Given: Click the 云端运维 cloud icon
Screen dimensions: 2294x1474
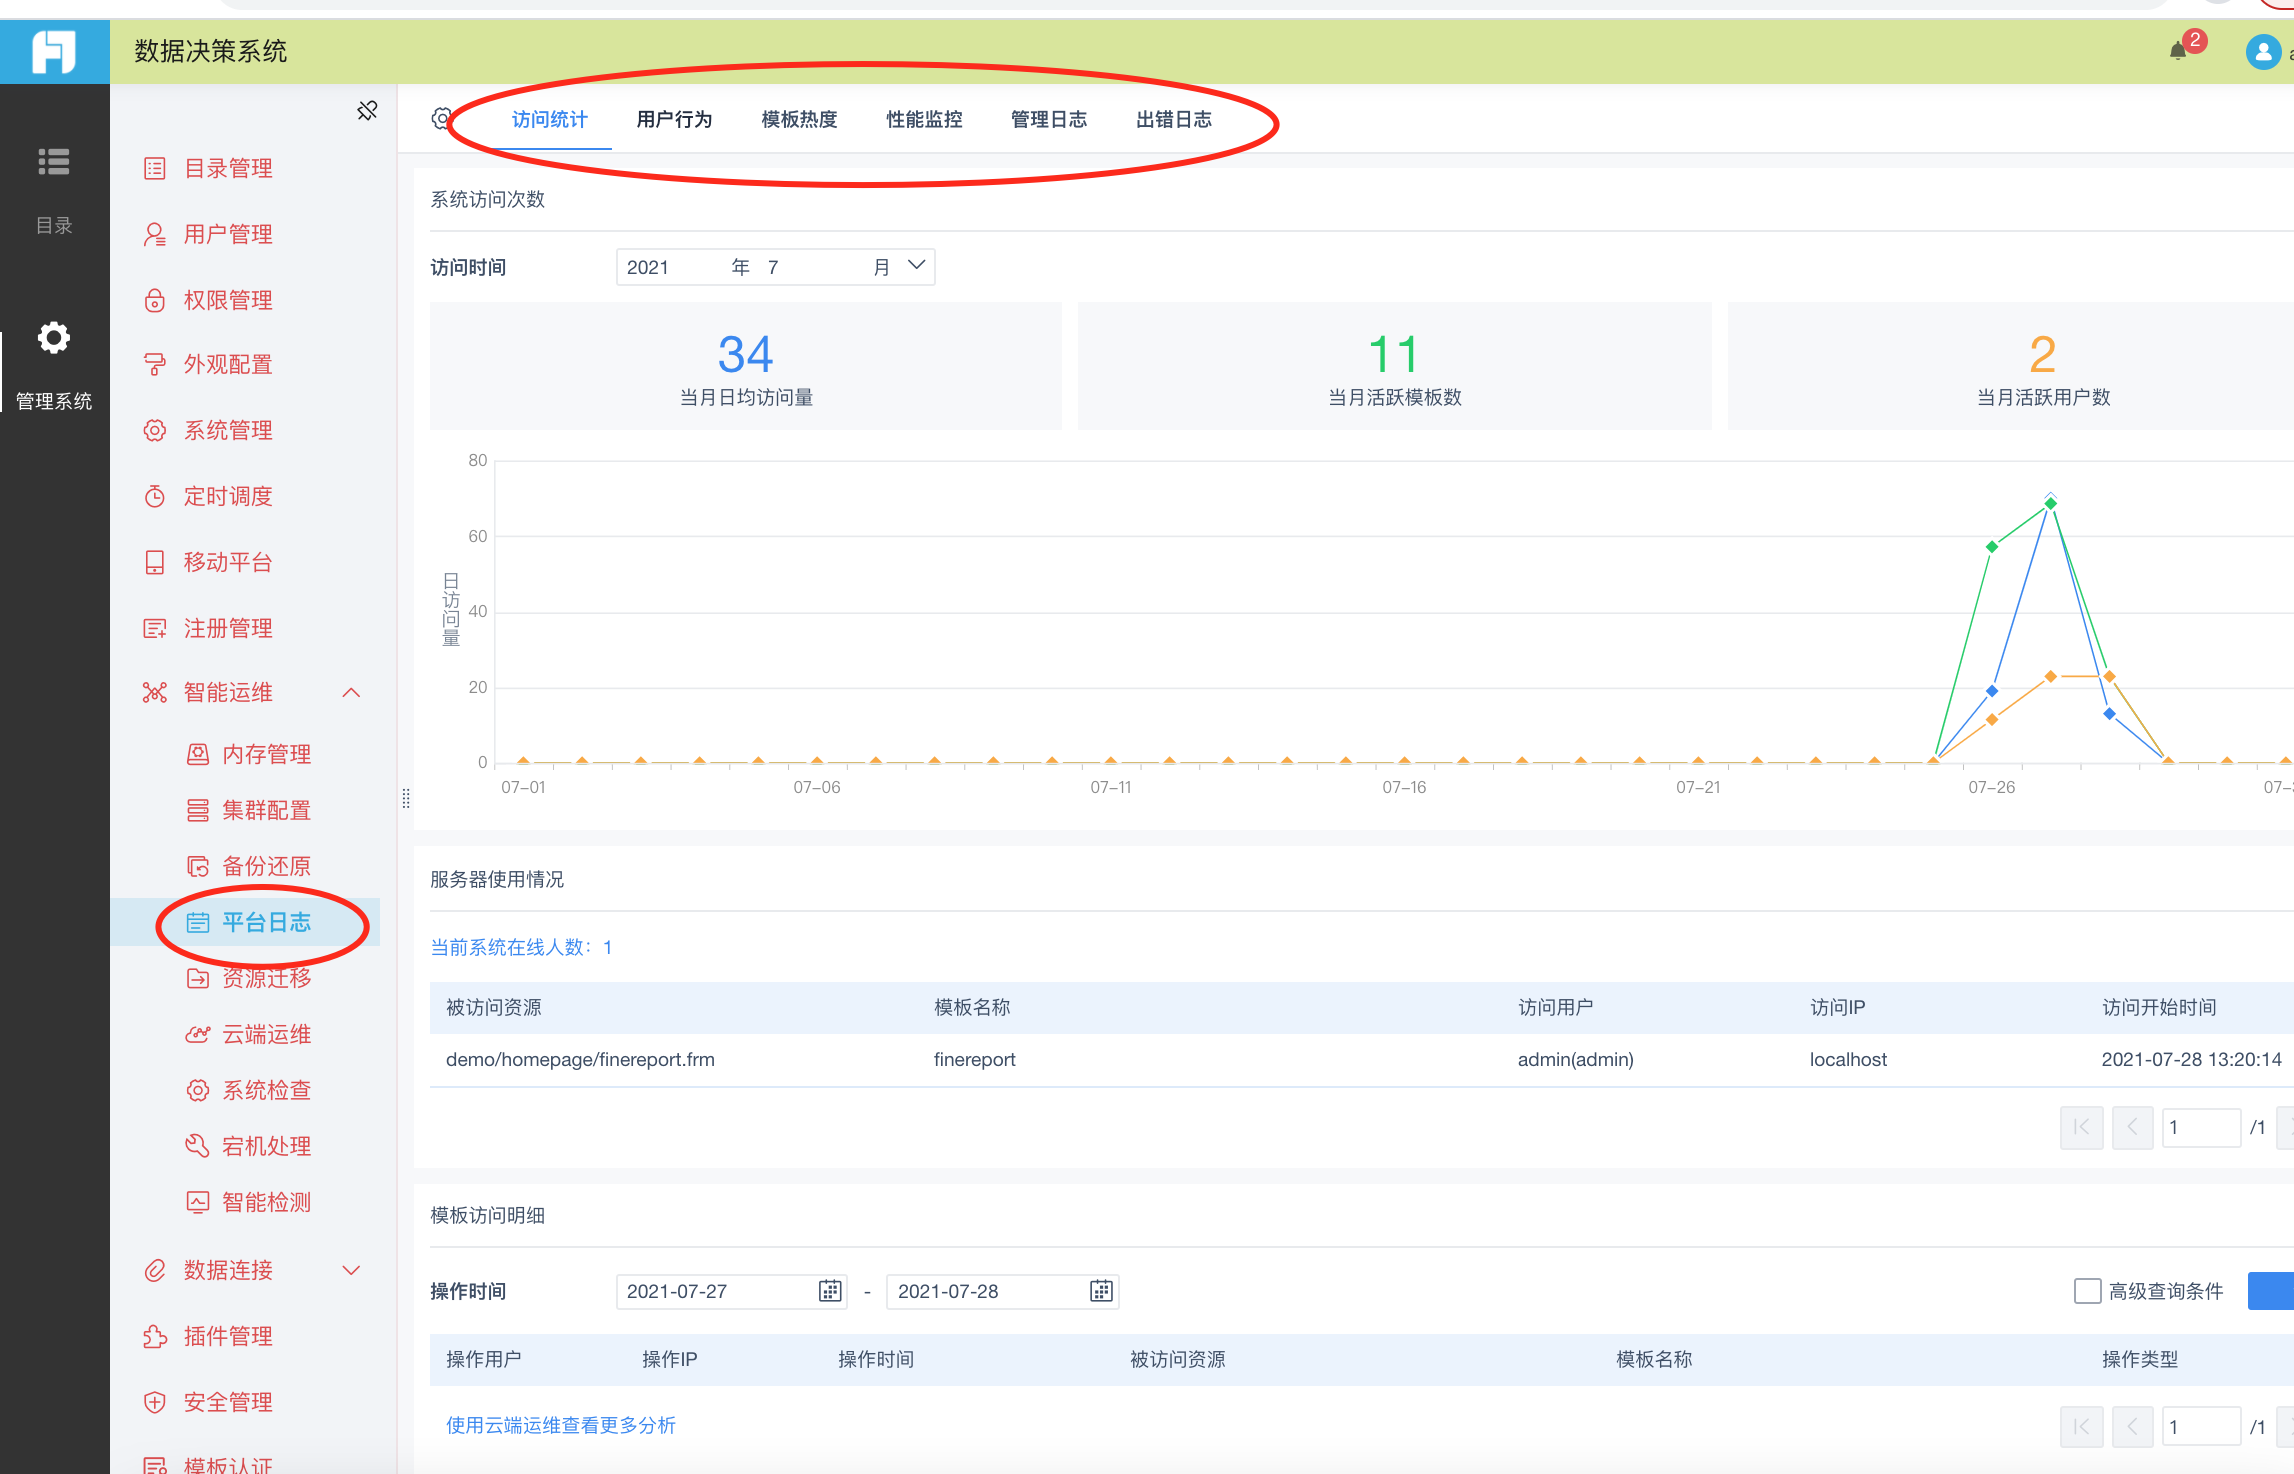Looking at the screenshot, I should tap(198, 1034).
